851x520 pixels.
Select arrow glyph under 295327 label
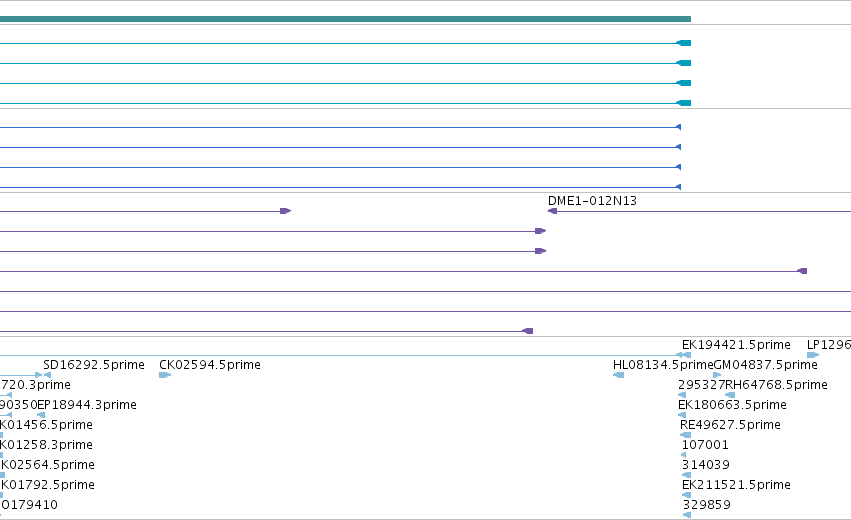pos(682,395)
